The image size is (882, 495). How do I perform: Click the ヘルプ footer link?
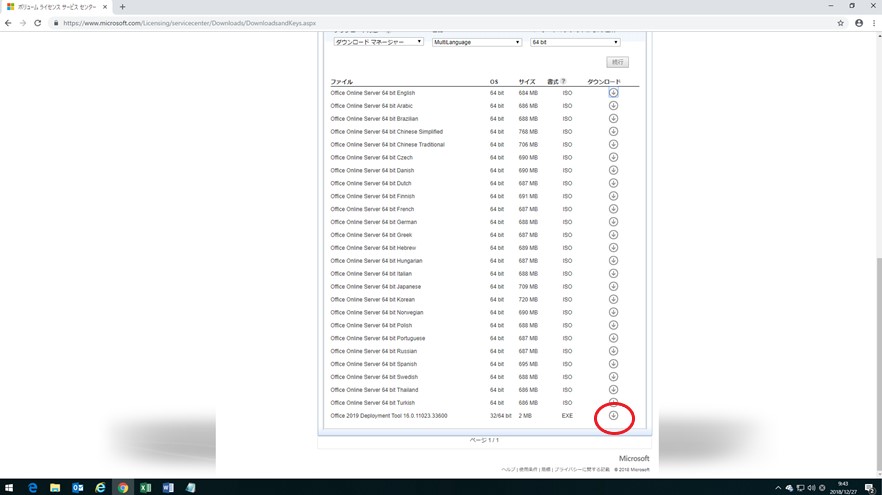[x=508, y=470]
